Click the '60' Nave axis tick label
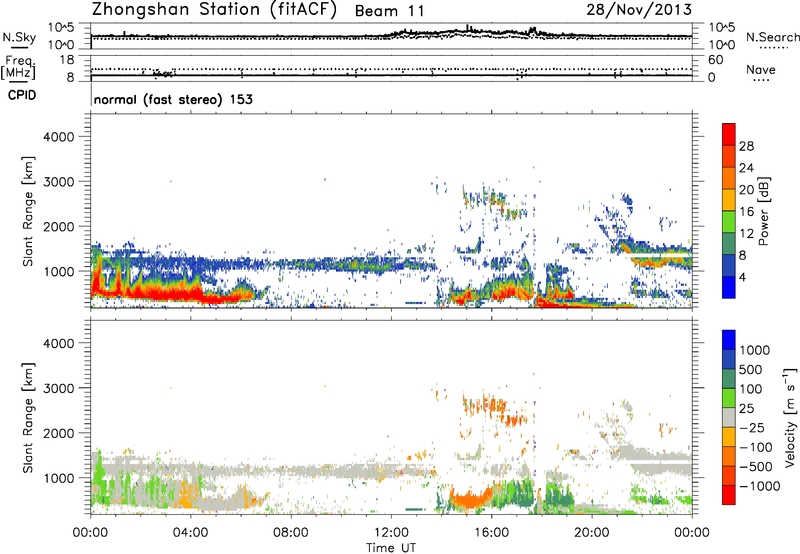 (x=715, y=60)
